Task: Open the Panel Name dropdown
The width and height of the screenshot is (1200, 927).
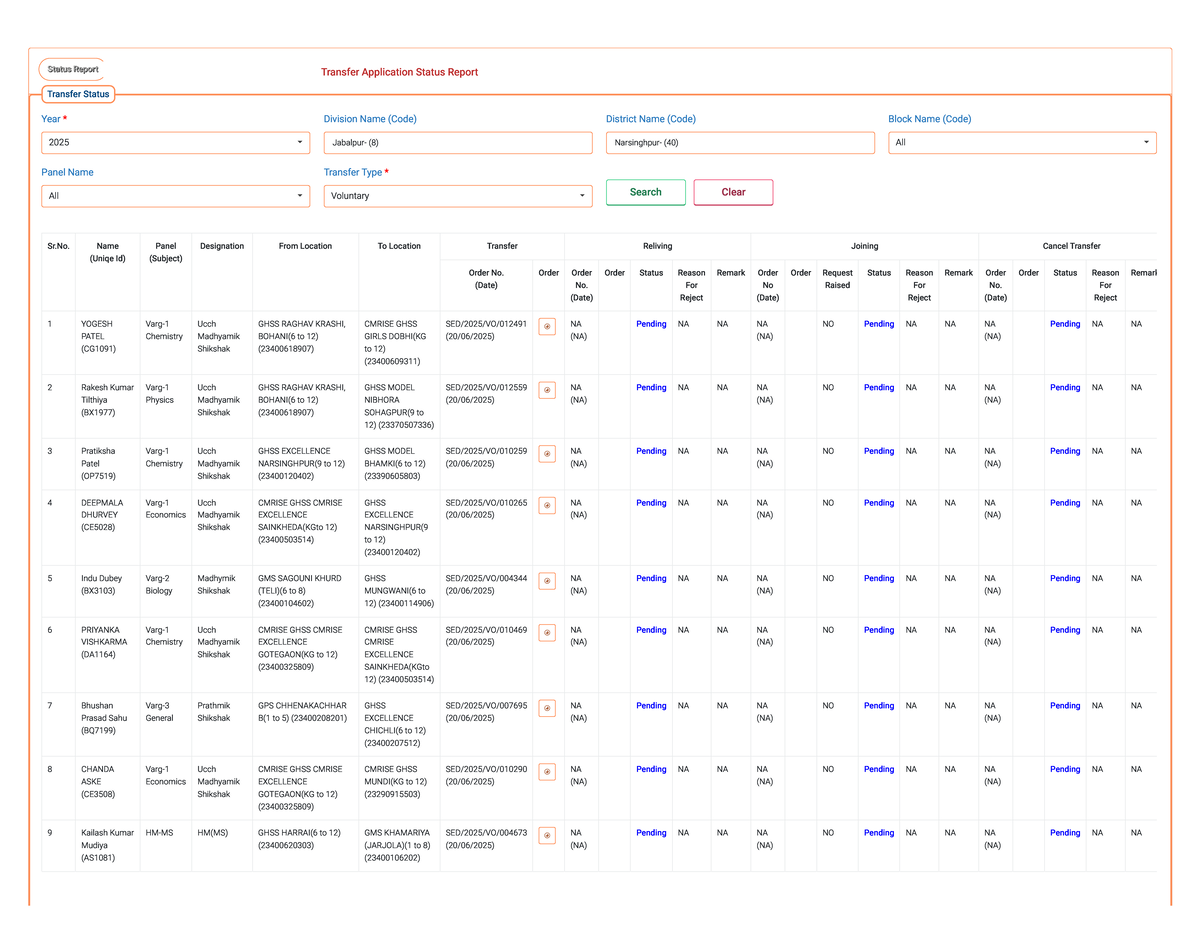Action: pyautogui.click(x=176, y=196)
